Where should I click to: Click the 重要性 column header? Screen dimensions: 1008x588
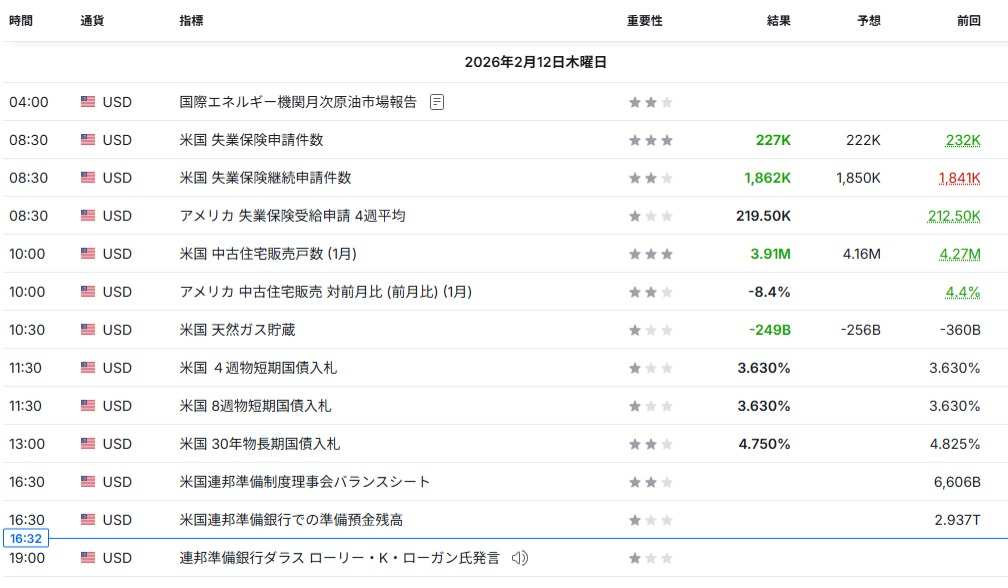644,21
